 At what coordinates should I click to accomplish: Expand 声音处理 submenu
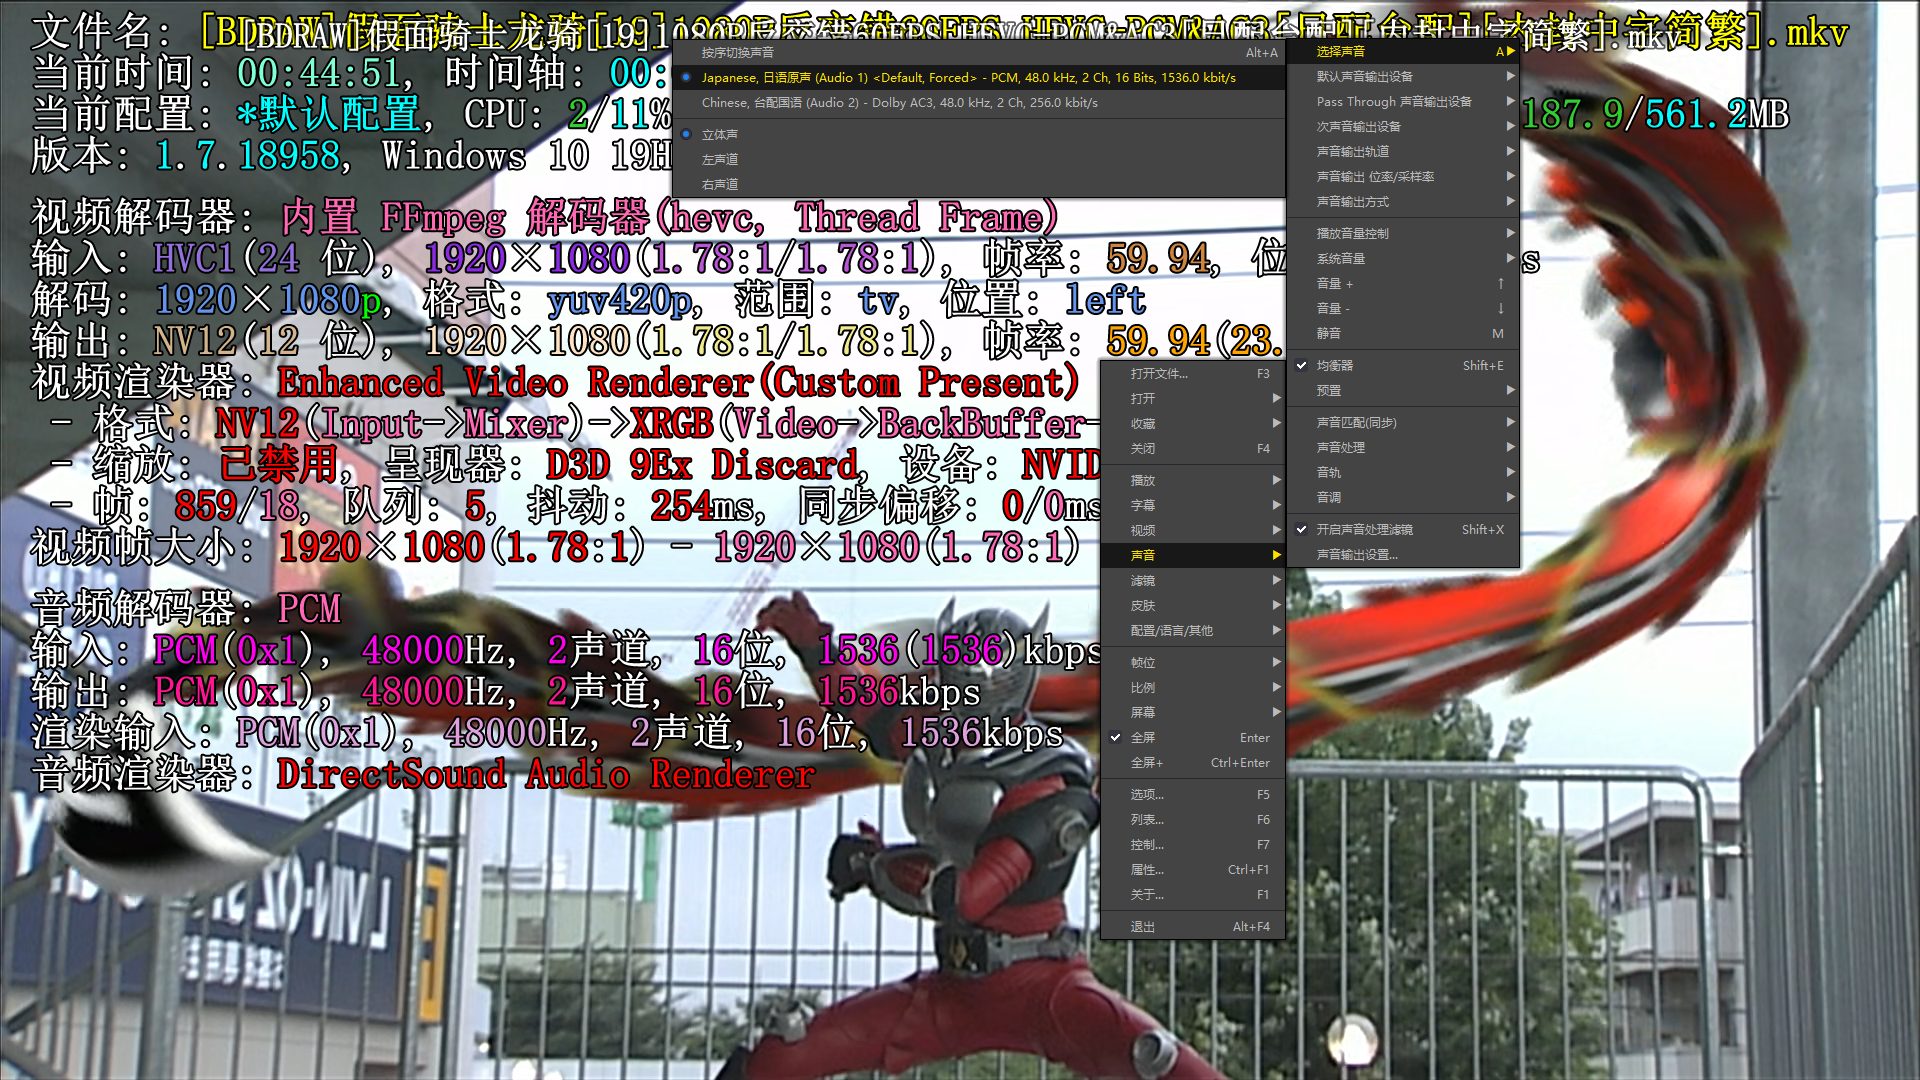[x=1403, y=447]
